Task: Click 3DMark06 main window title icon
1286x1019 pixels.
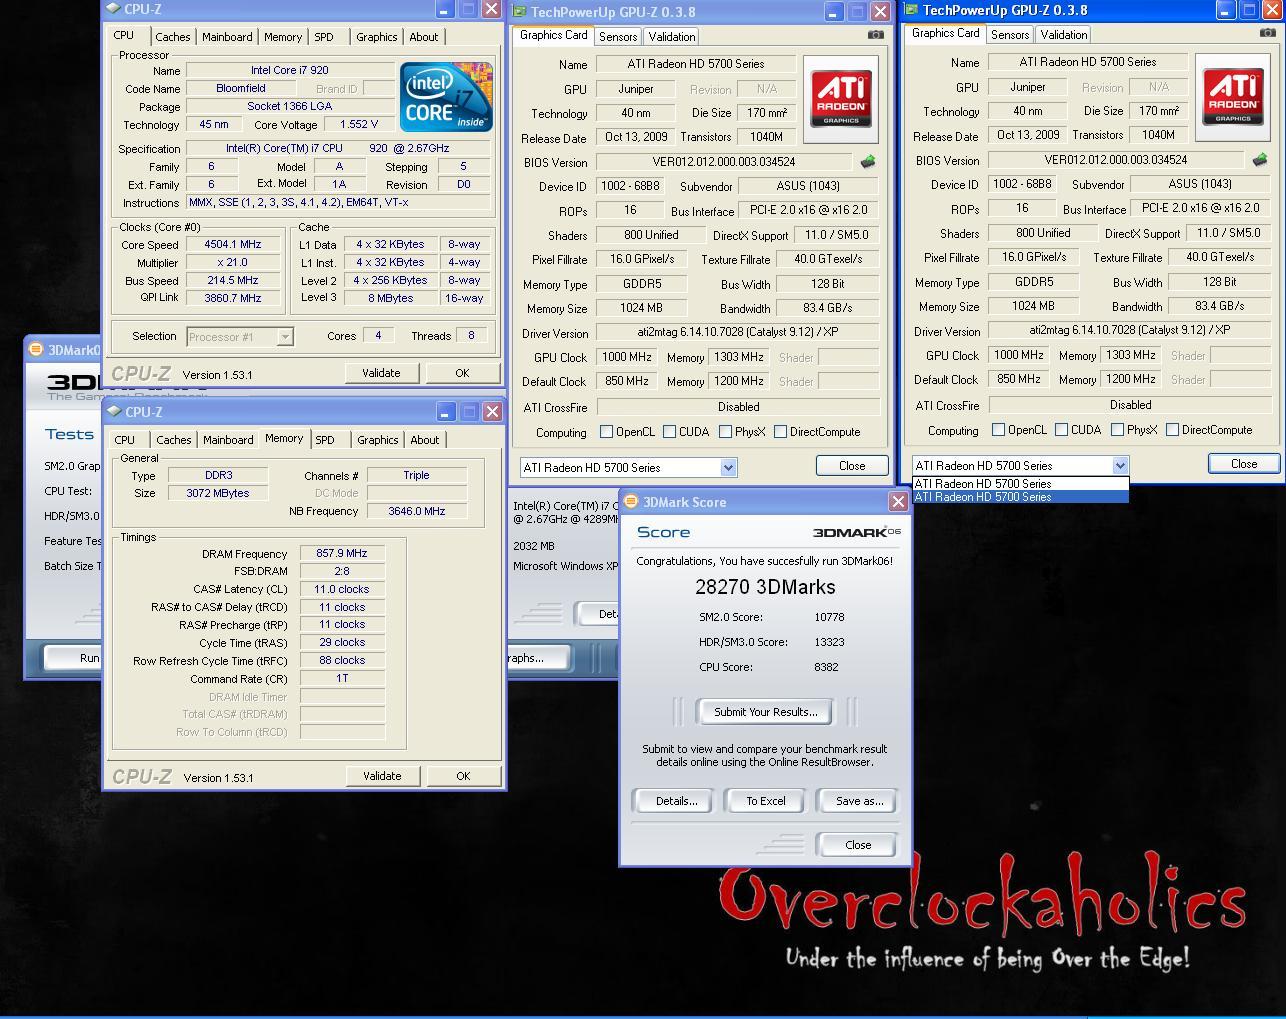Action: (x=36, y=349)
